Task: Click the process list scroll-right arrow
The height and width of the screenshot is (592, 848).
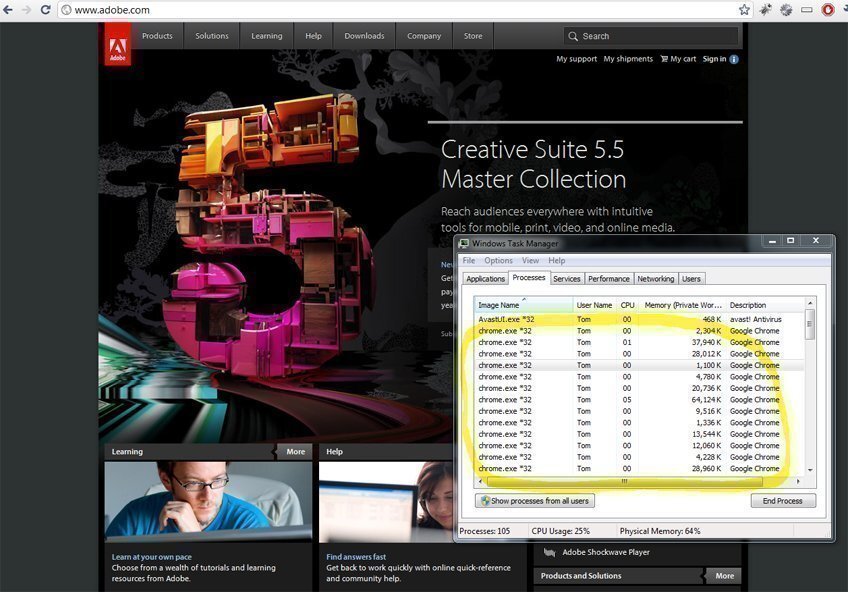Action: 799,481
